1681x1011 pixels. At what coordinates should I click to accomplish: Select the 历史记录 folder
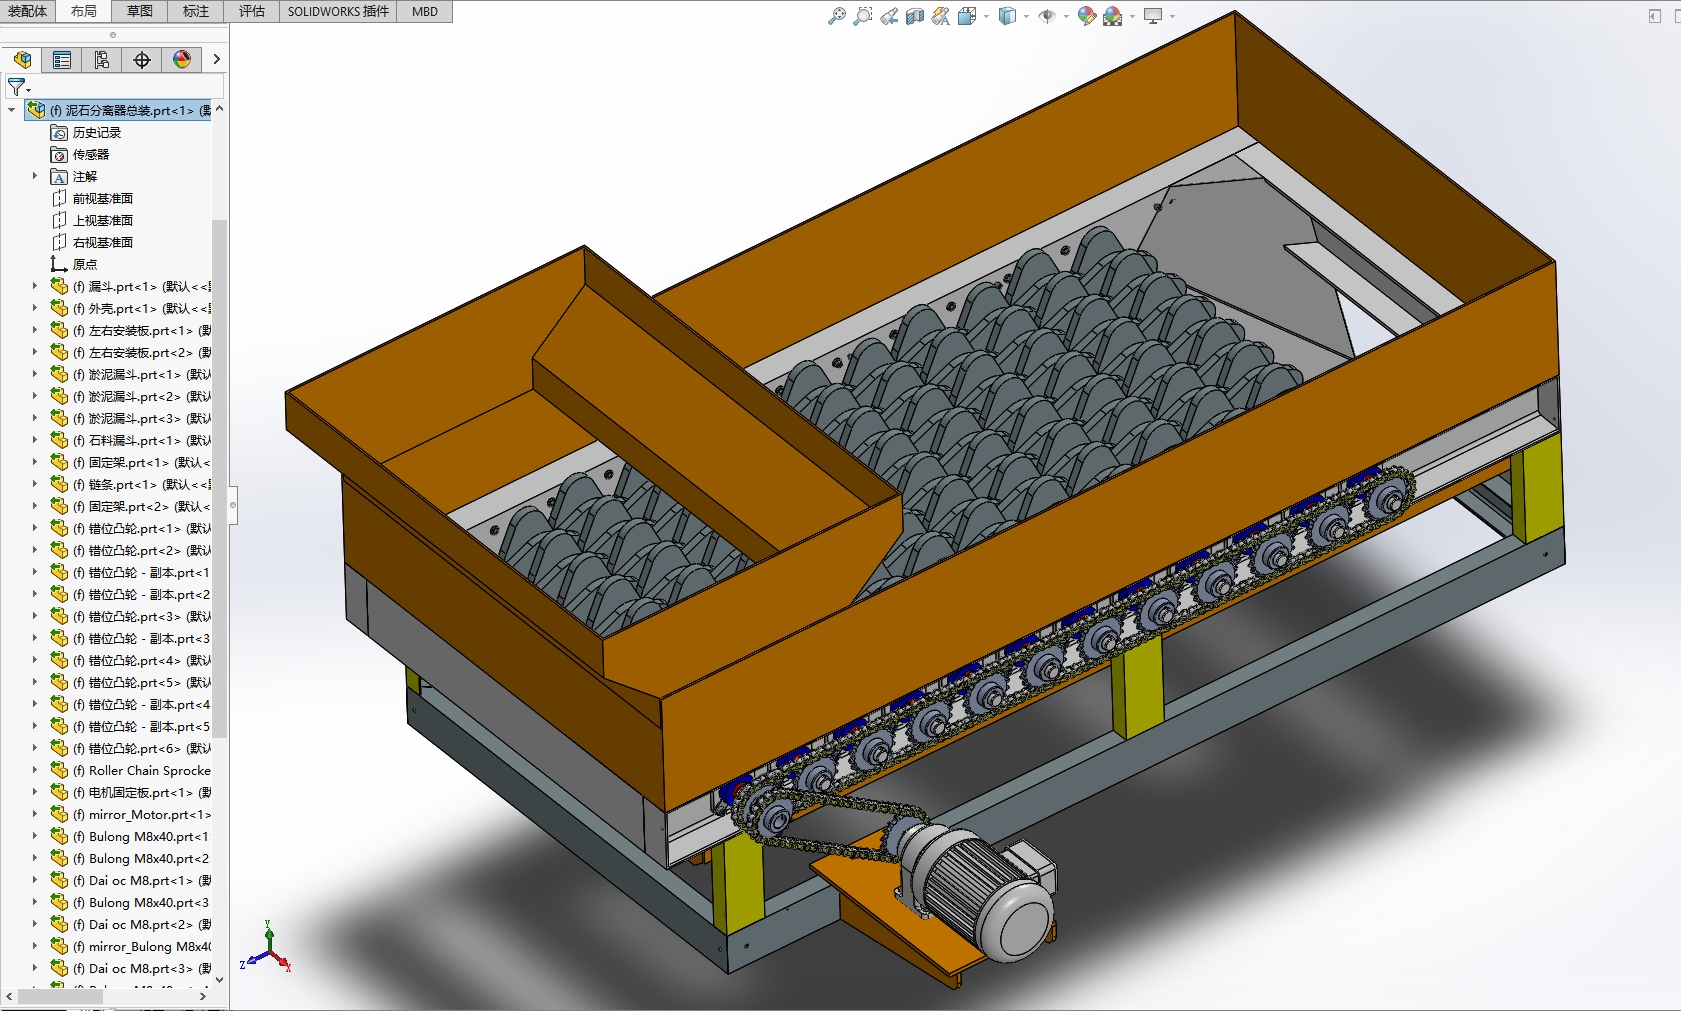(97, 132)
